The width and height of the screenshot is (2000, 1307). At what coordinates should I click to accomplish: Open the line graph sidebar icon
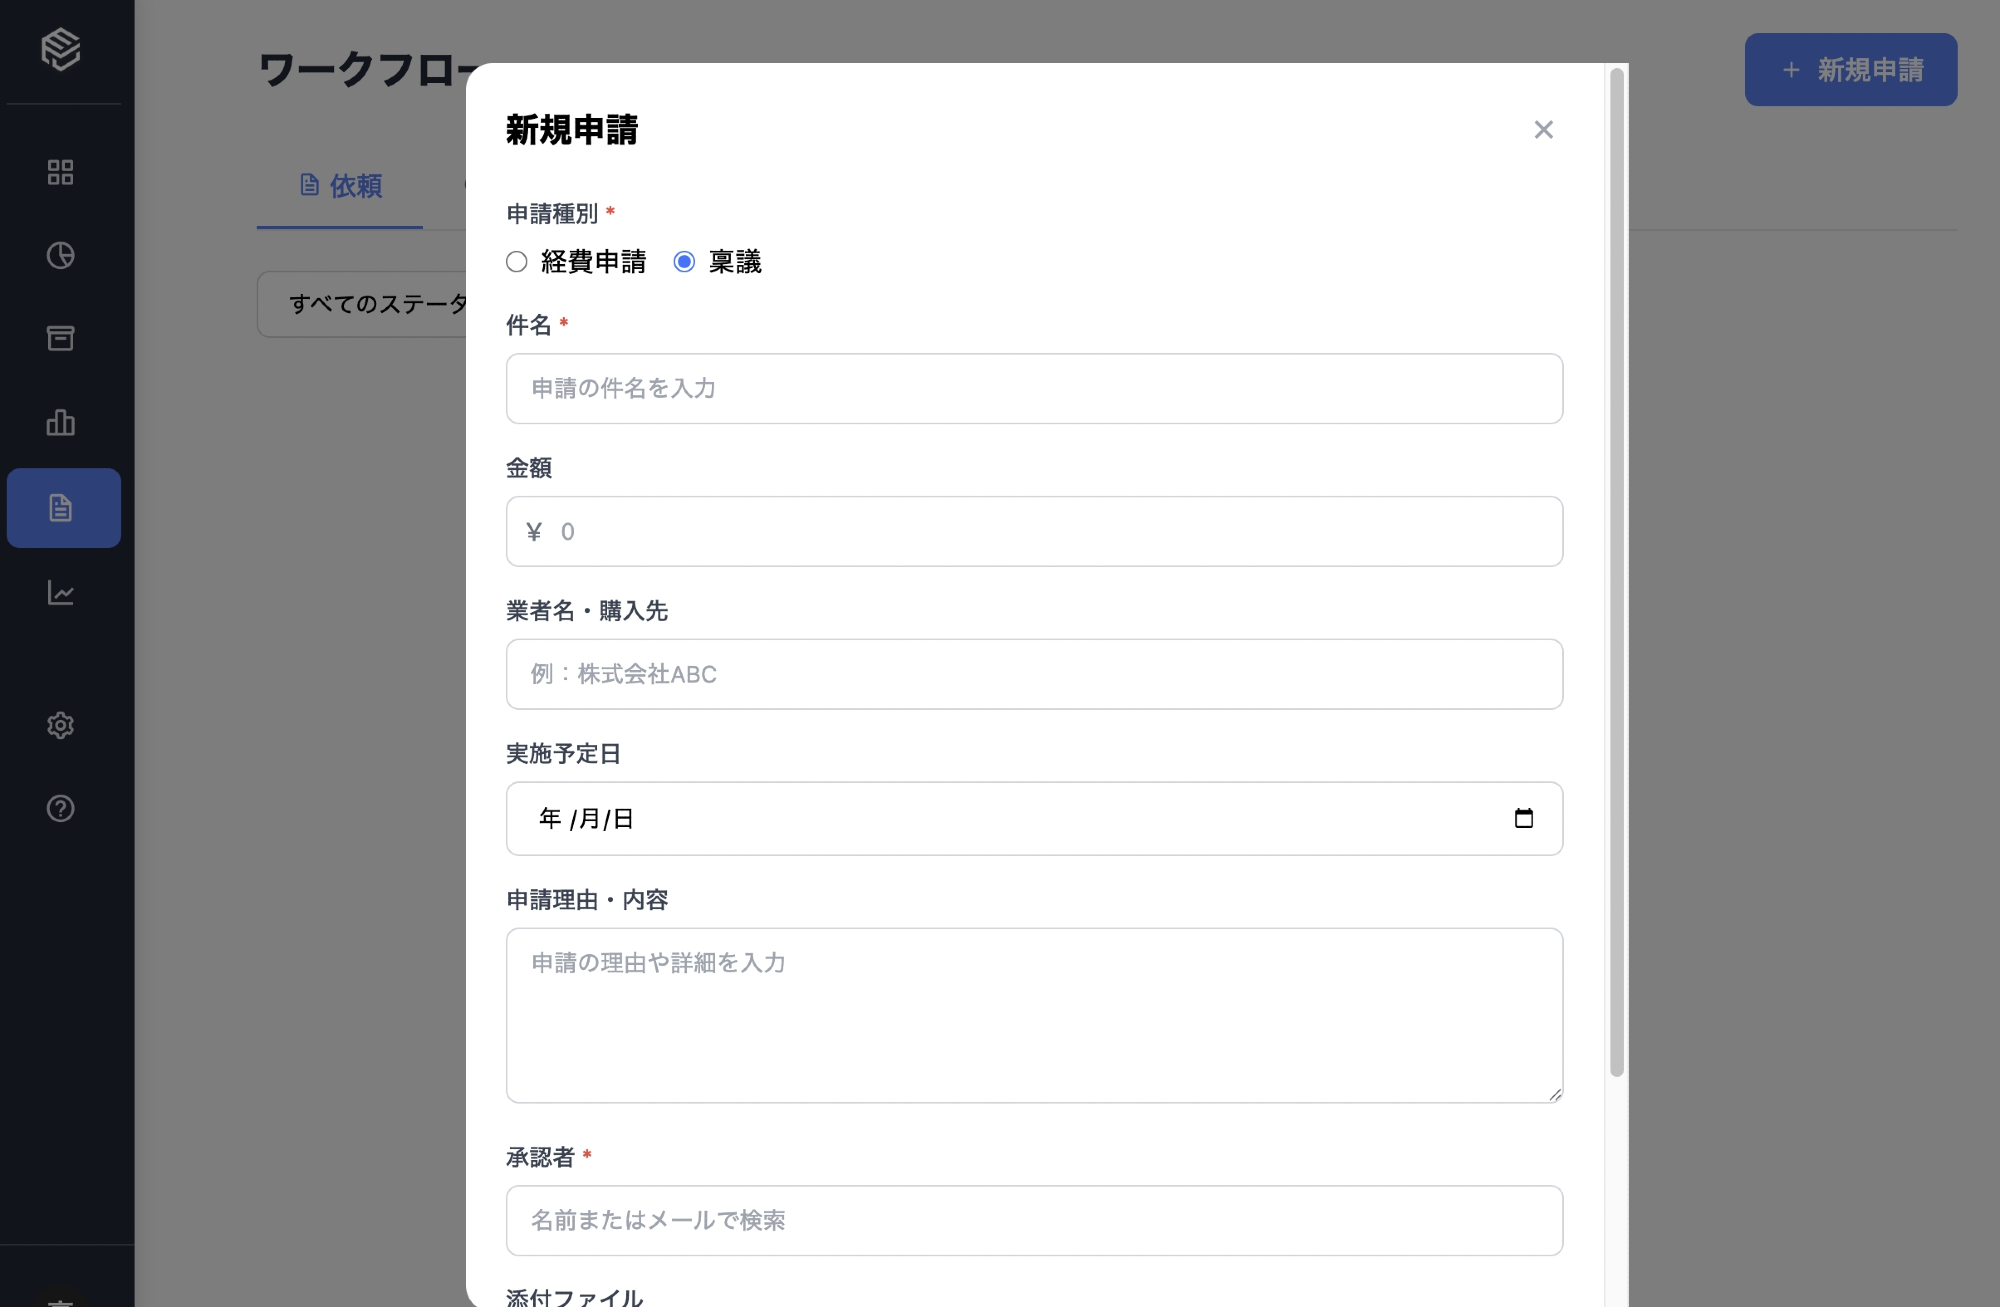click(x=60, y=593)
